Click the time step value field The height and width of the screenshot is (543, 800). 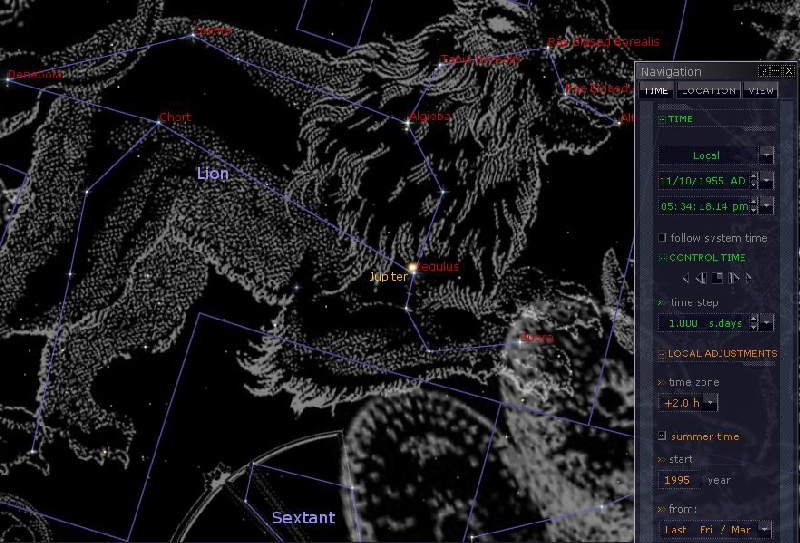point(704,323)
